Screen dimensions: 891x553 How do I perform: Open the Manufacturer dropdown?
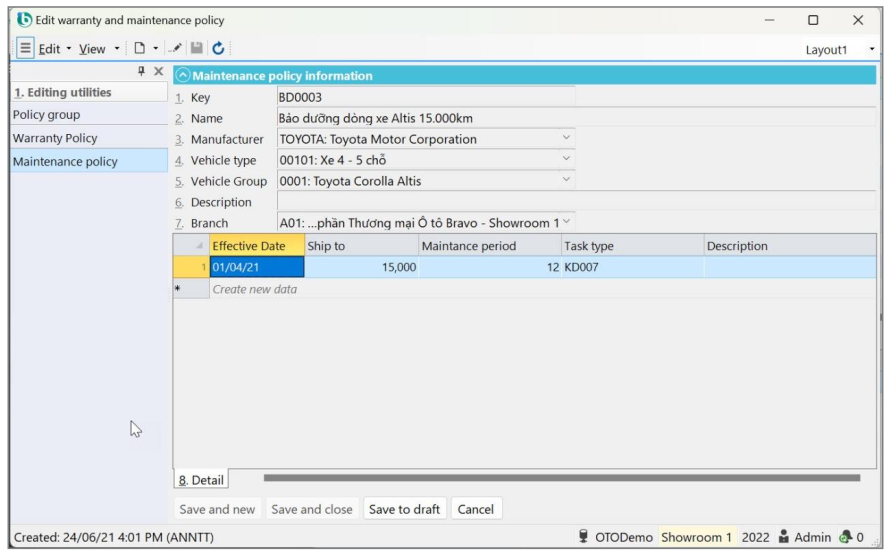tap(566, 139)
